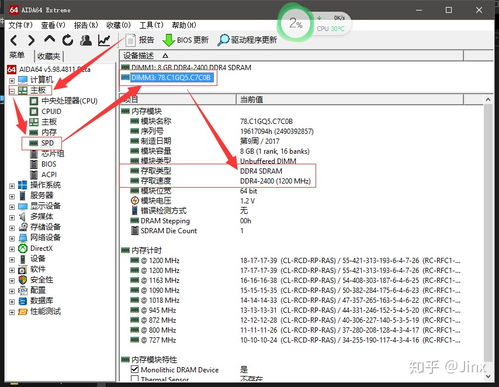The image size is (499, 387).
Task: Click the 服务器 icon in the tree
Action: point(23,196)
